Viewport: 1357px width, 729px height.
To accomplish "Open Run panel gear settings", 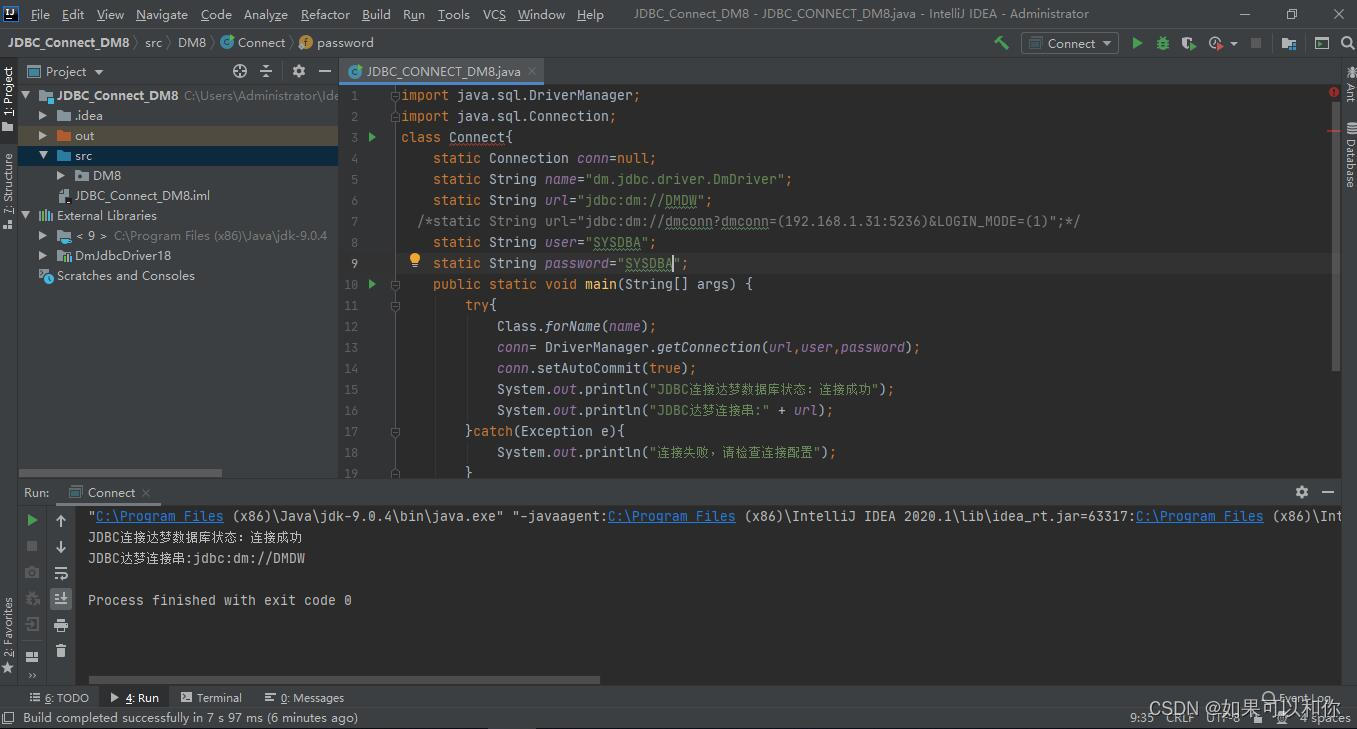I will click(x=1301, y=492).
